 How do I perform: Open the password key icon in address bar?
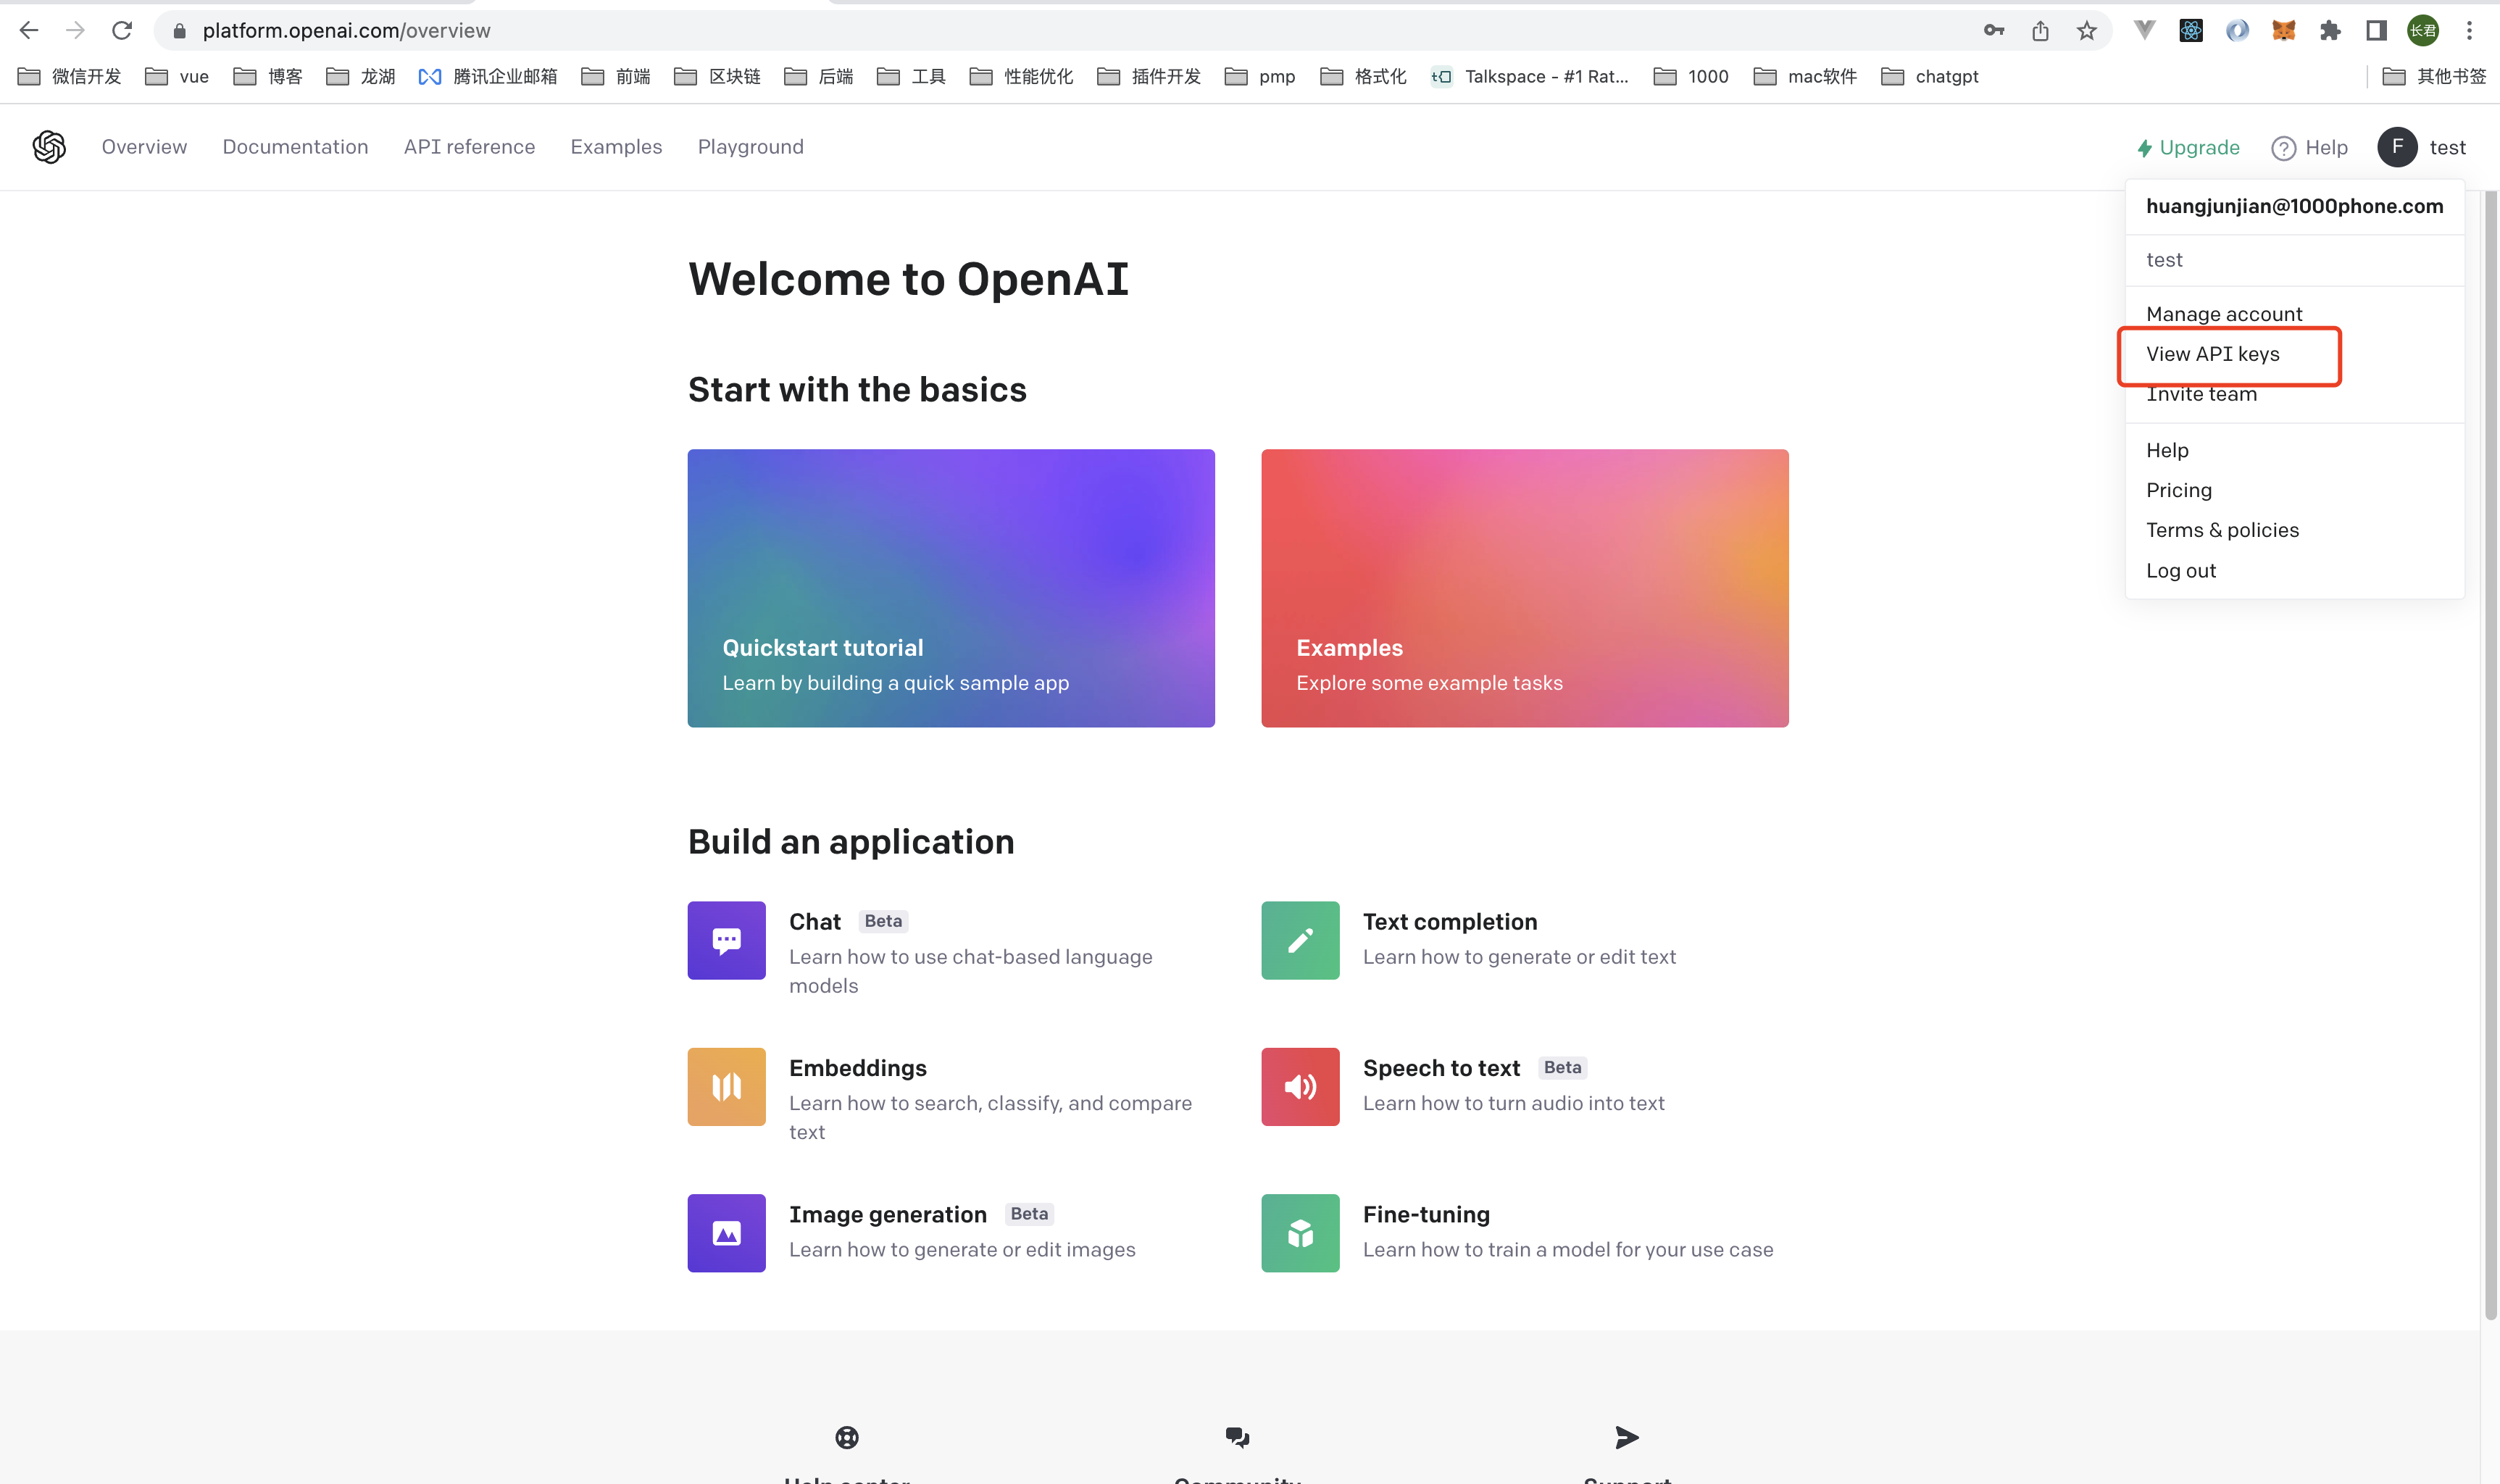point(1994,31)
